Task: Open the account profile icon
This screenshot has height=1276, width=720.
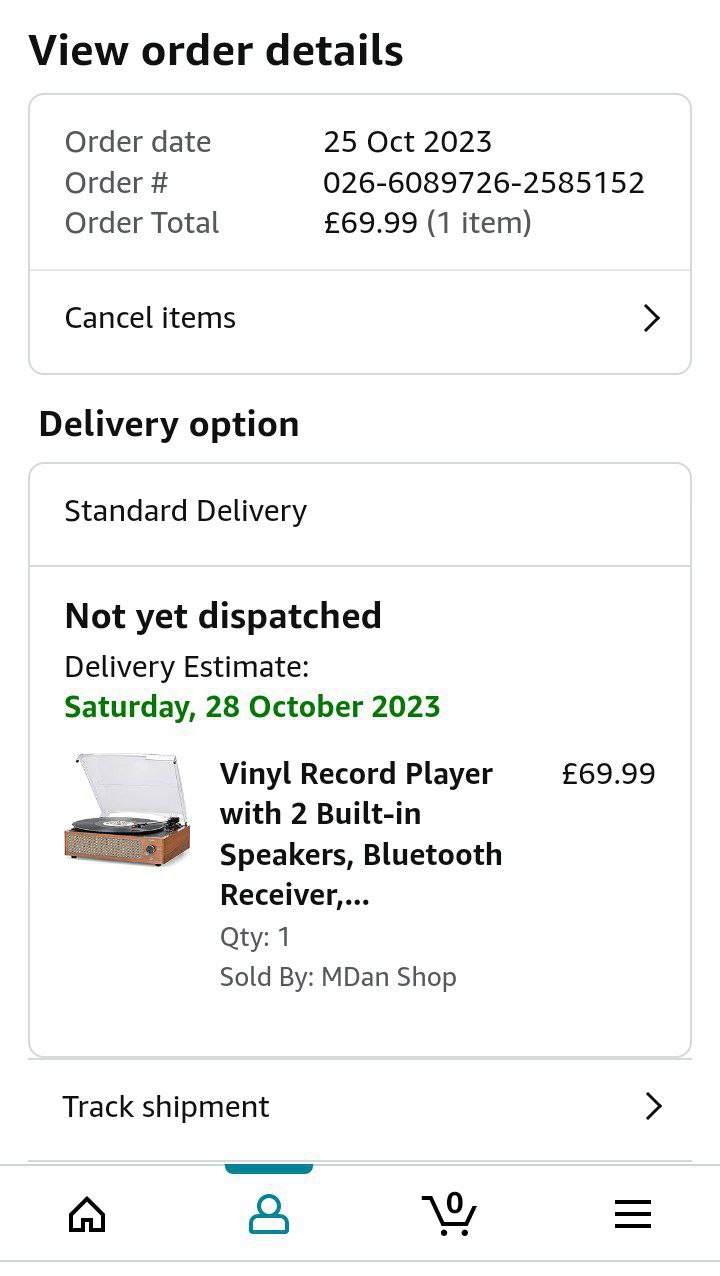Action: click(268, 1214)
